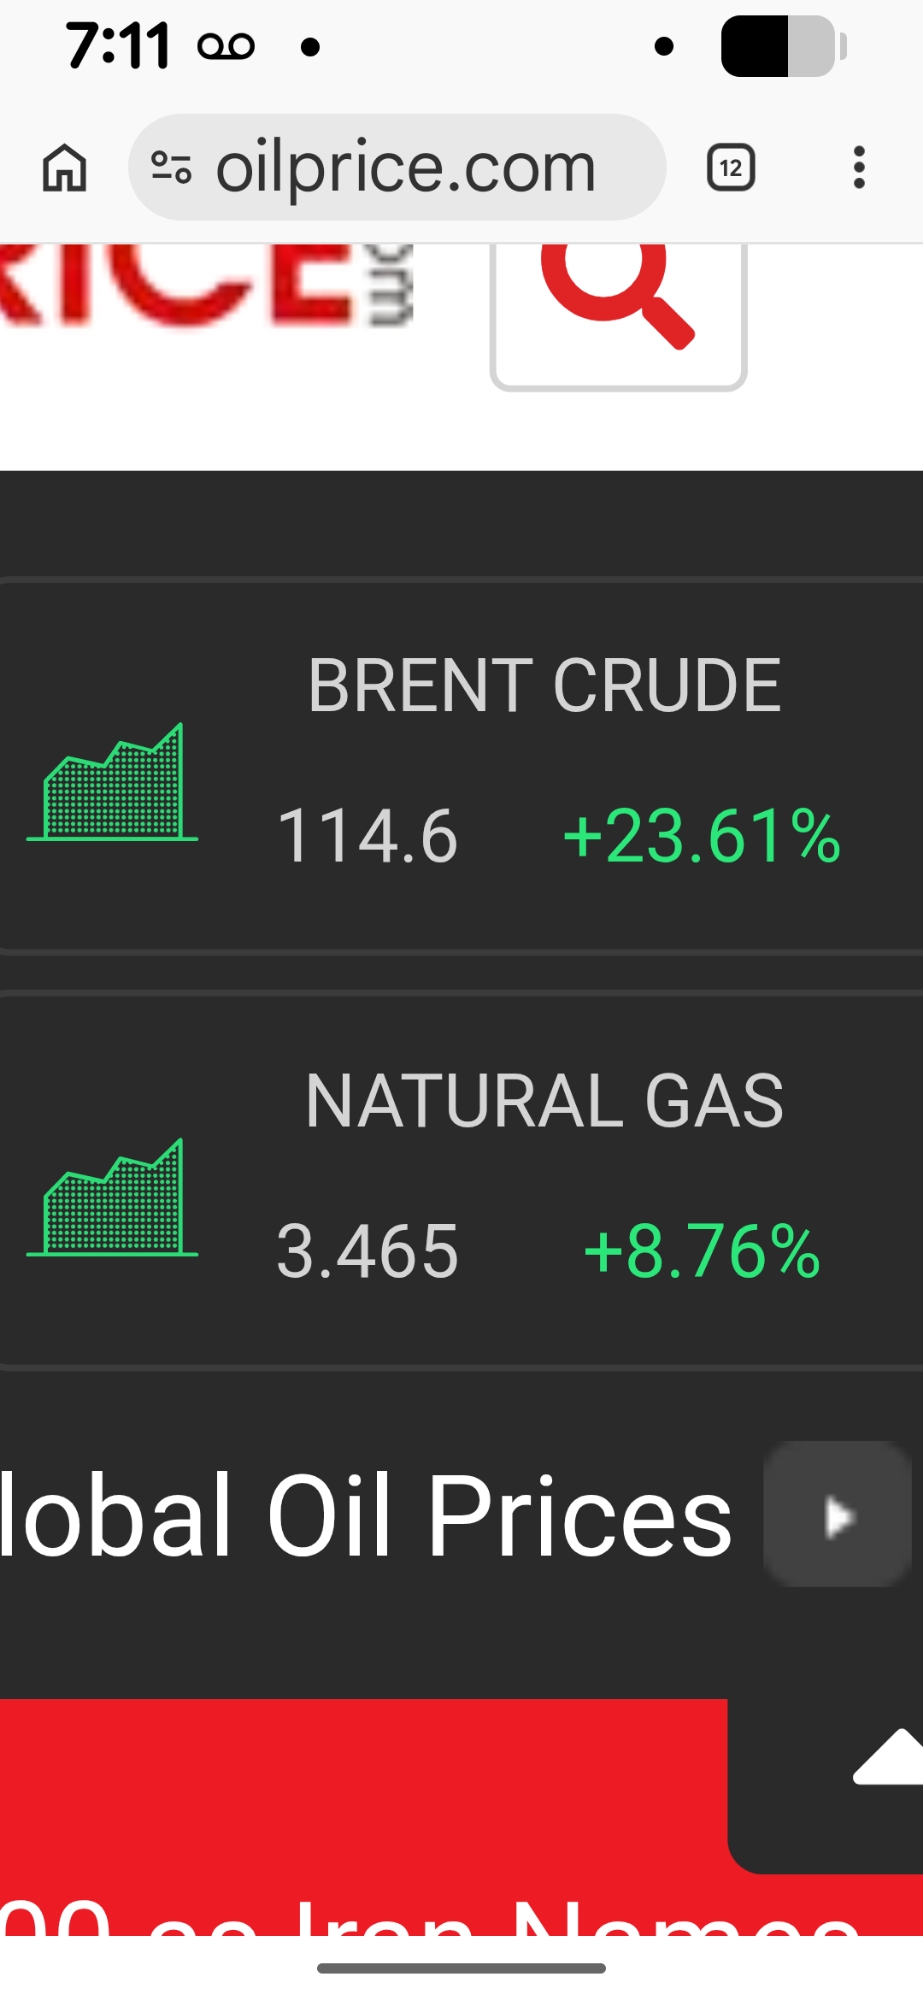
Task: Tap the Brent +23.61% change value
Action: click(x=701, y=836)
